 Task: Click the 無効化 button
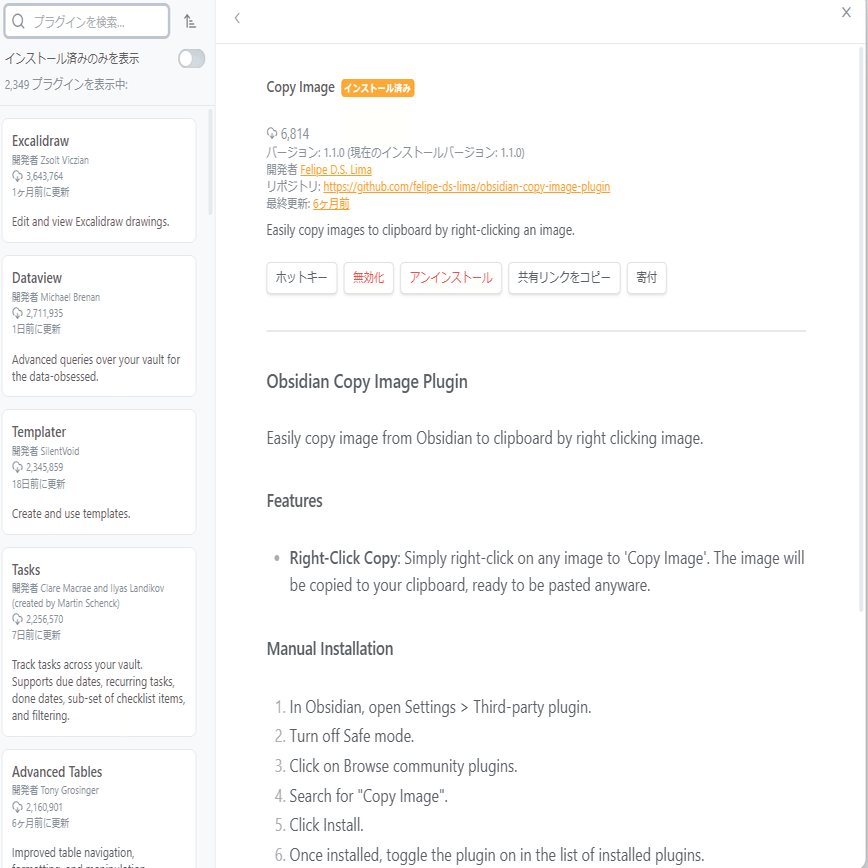pyautogui.click(x=369, y=278)
